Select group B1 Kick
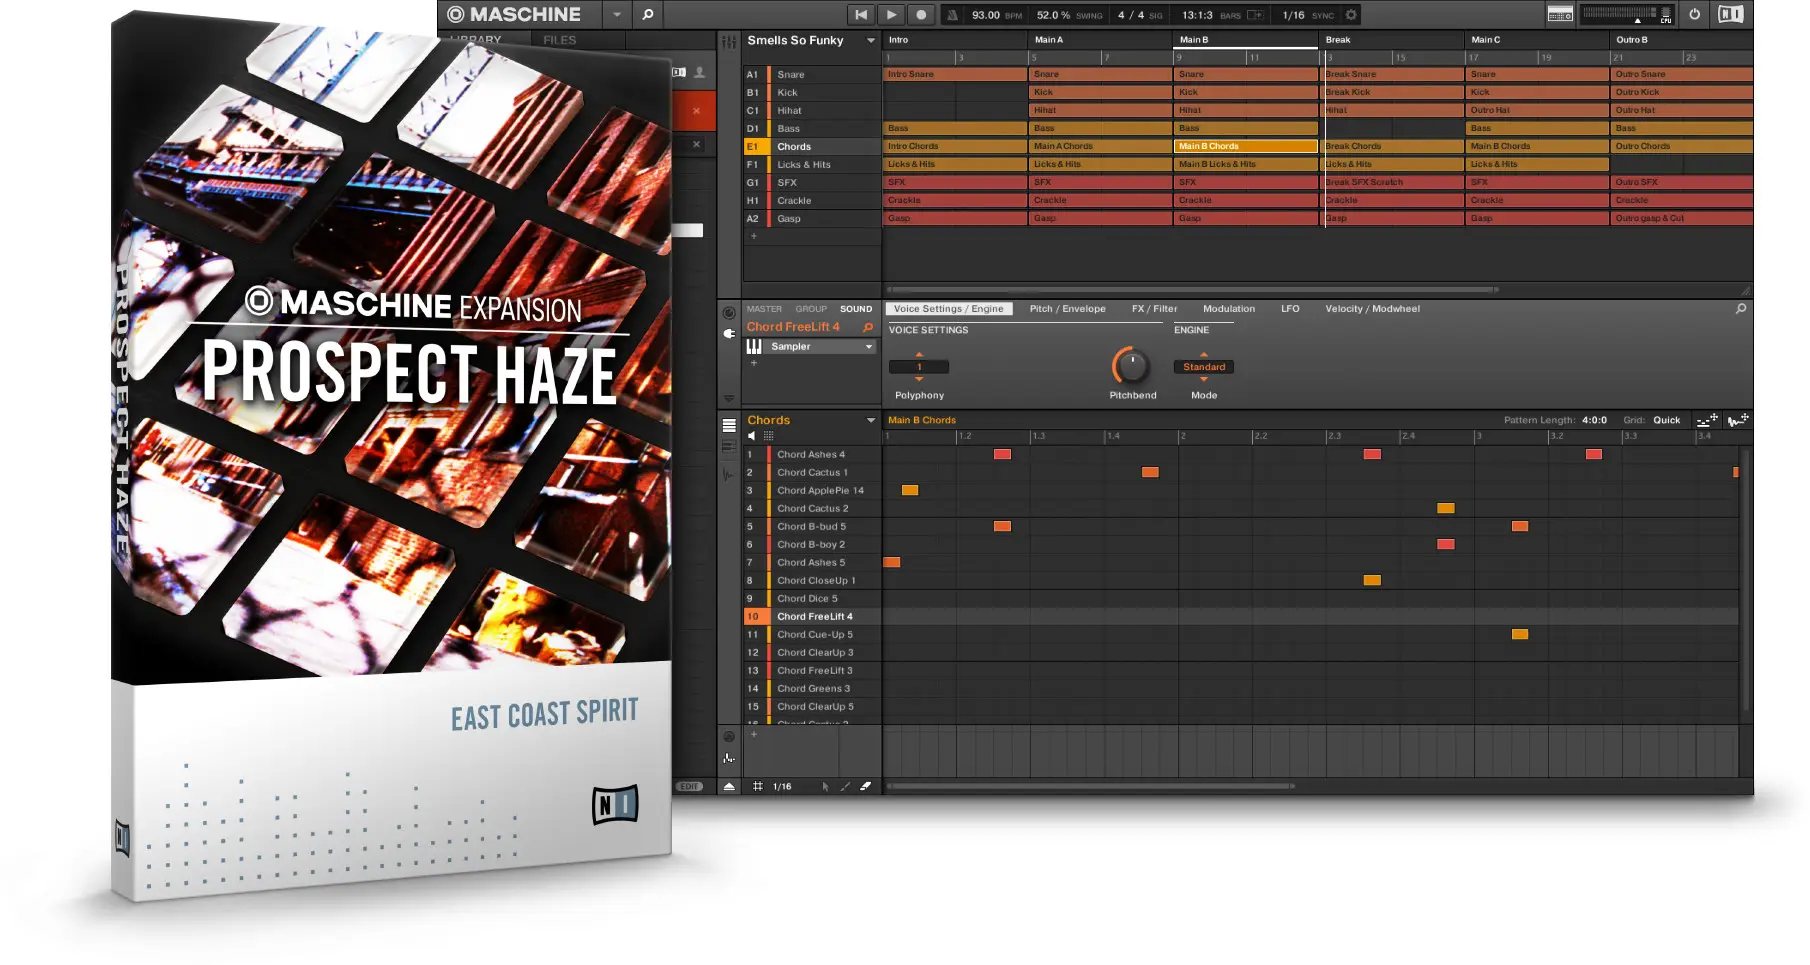The height and width of the screenshot is (965, 1810). click(x=812, y=93)
